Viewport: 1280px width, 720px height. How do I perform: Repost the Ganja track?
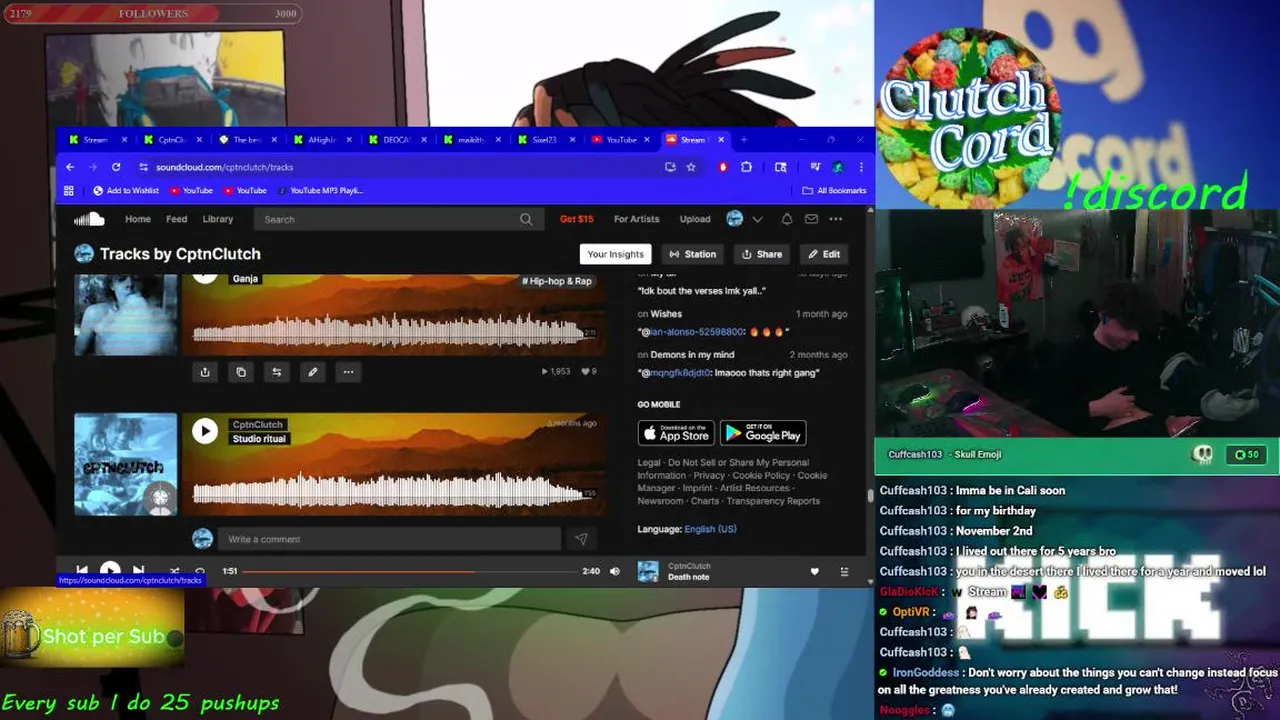pyautogui.click(x=277, y=372)
